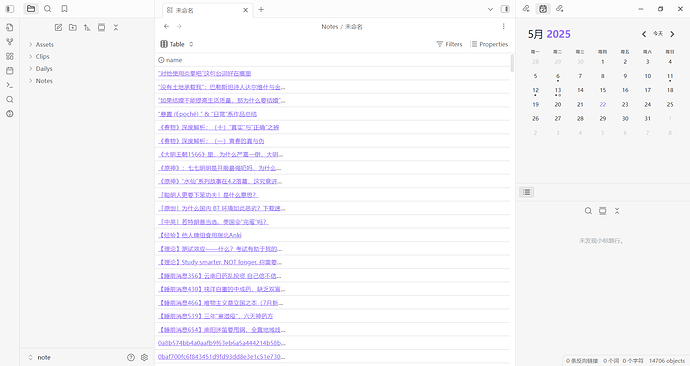Open the help icon near vault name
Viewport: 690px width, 366px height.
[131, 358]
